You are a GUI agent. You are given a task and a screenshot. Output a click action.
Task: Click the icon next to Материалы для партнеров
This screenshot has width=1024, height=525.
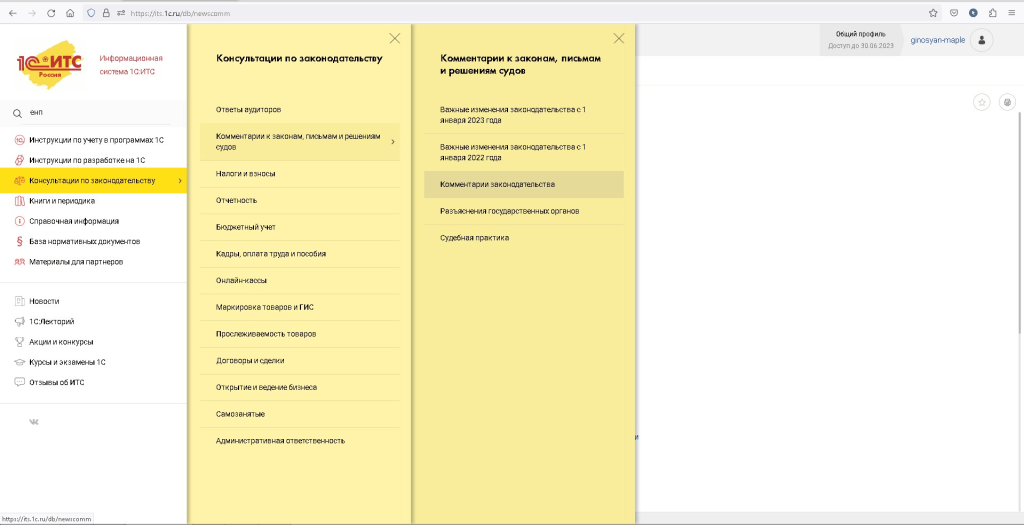(20, 262)
